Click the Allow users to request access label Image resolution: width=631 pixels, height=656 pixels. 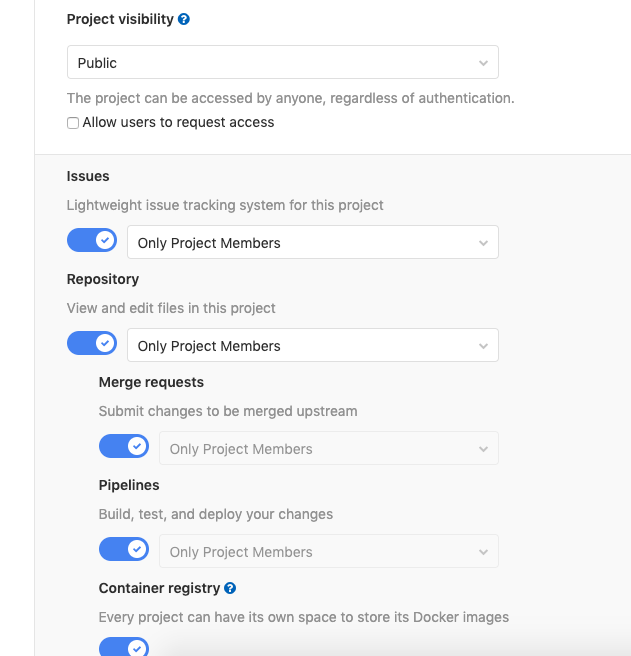[178, 122]
